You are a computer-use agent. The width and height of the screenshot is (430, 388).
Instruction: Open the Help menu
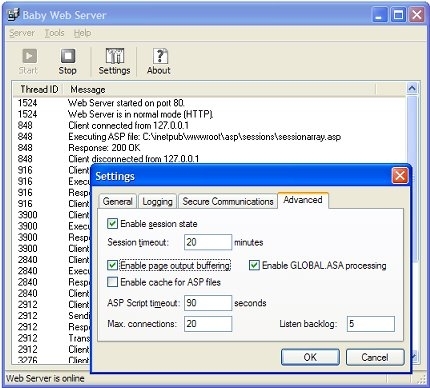[82, 33]
